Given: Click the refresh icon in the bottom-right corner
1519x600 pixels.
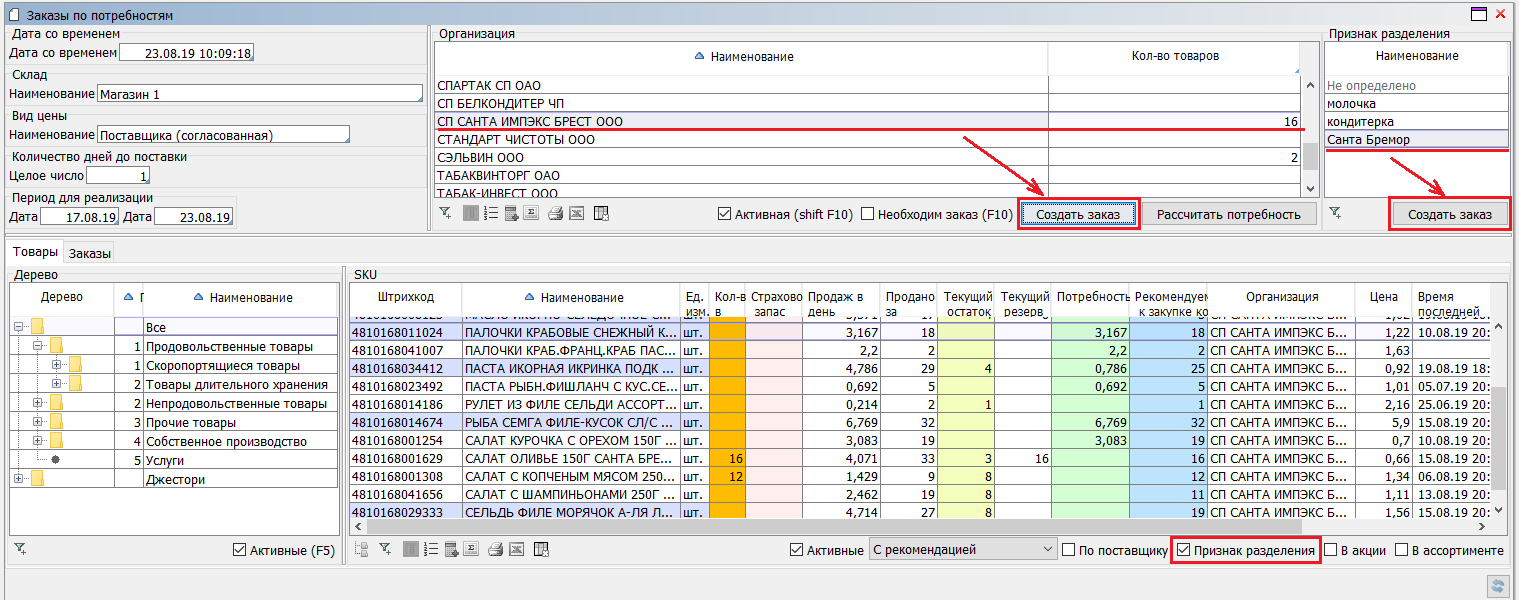Looking at the screenshot, I should tap(1497, 586).
